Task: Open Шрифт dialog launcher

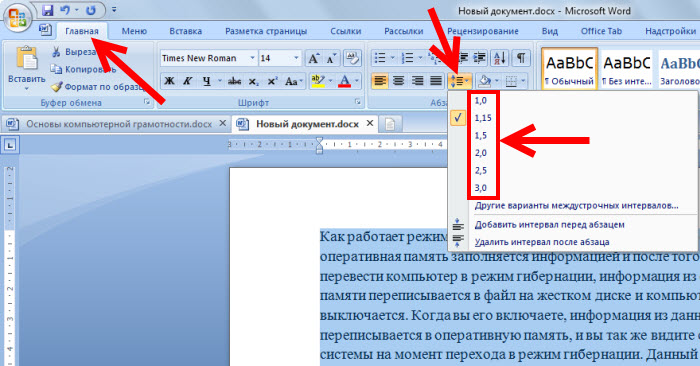Action: click(x=358, y=102)
